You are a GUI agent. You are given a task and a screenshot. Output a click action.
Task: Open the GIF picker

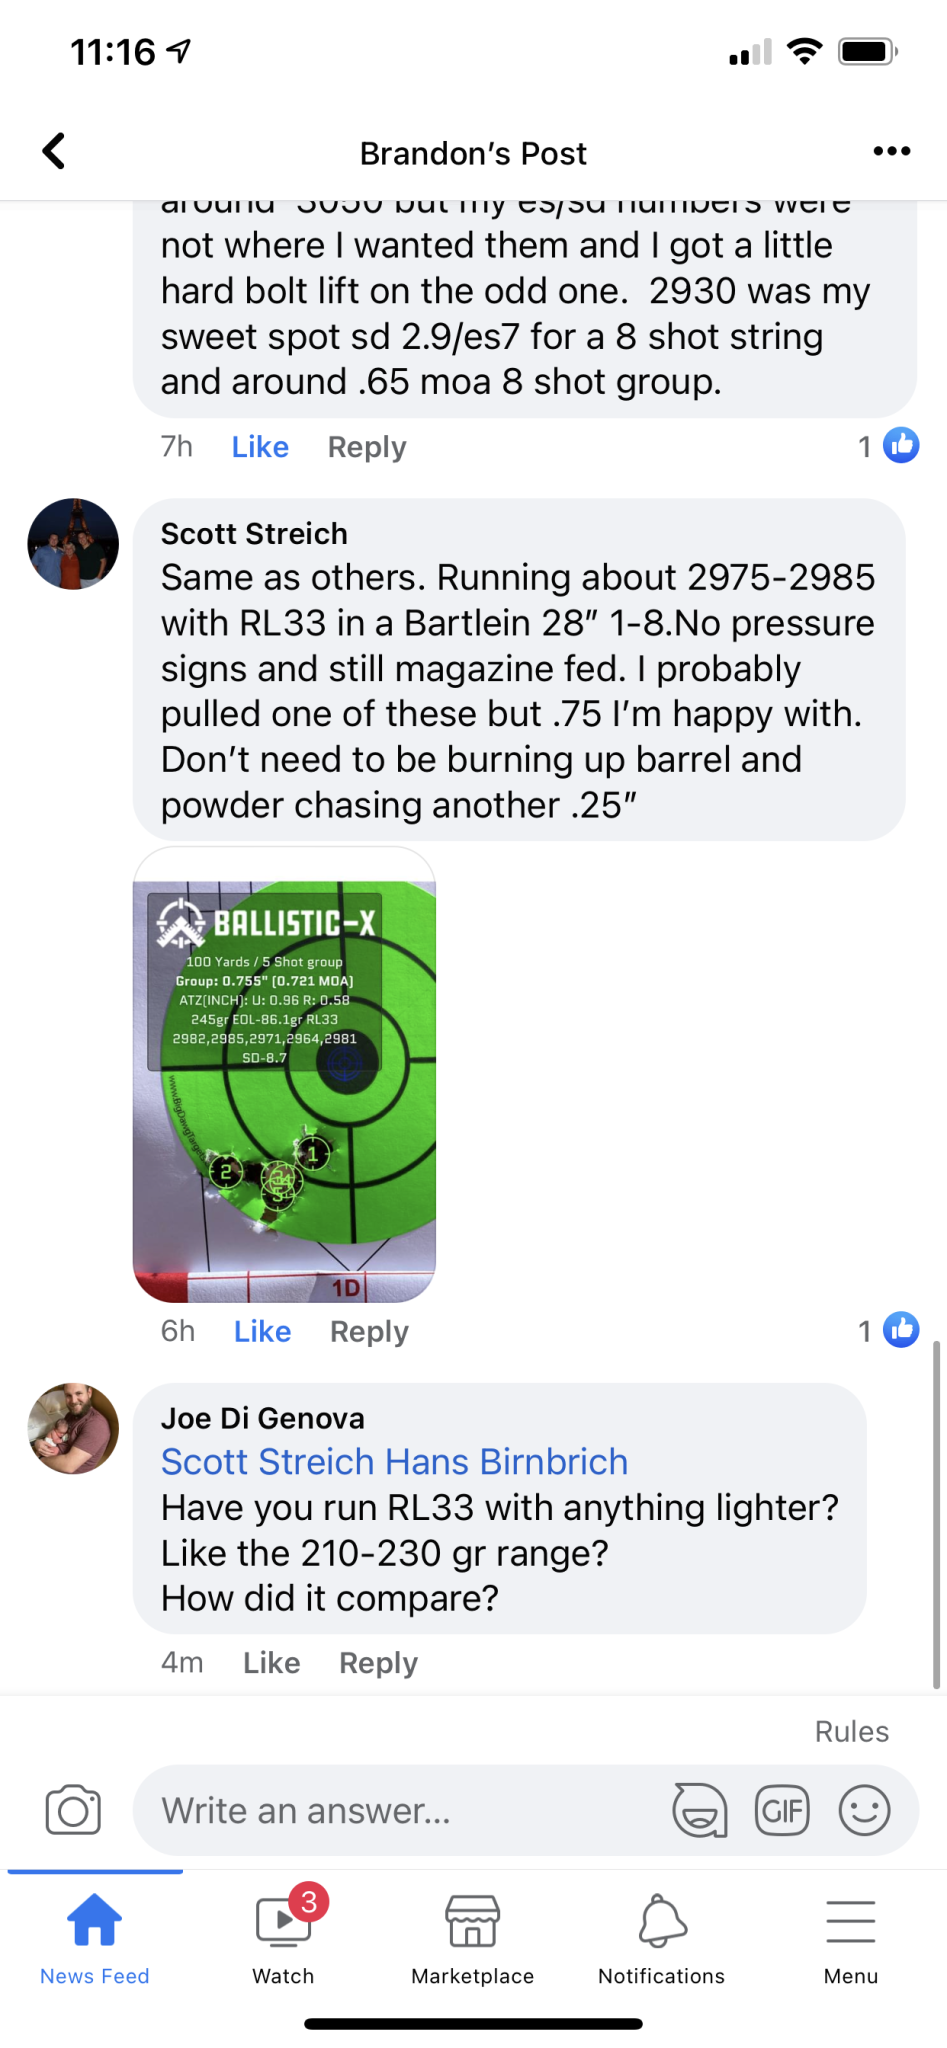click(782, 1810)
